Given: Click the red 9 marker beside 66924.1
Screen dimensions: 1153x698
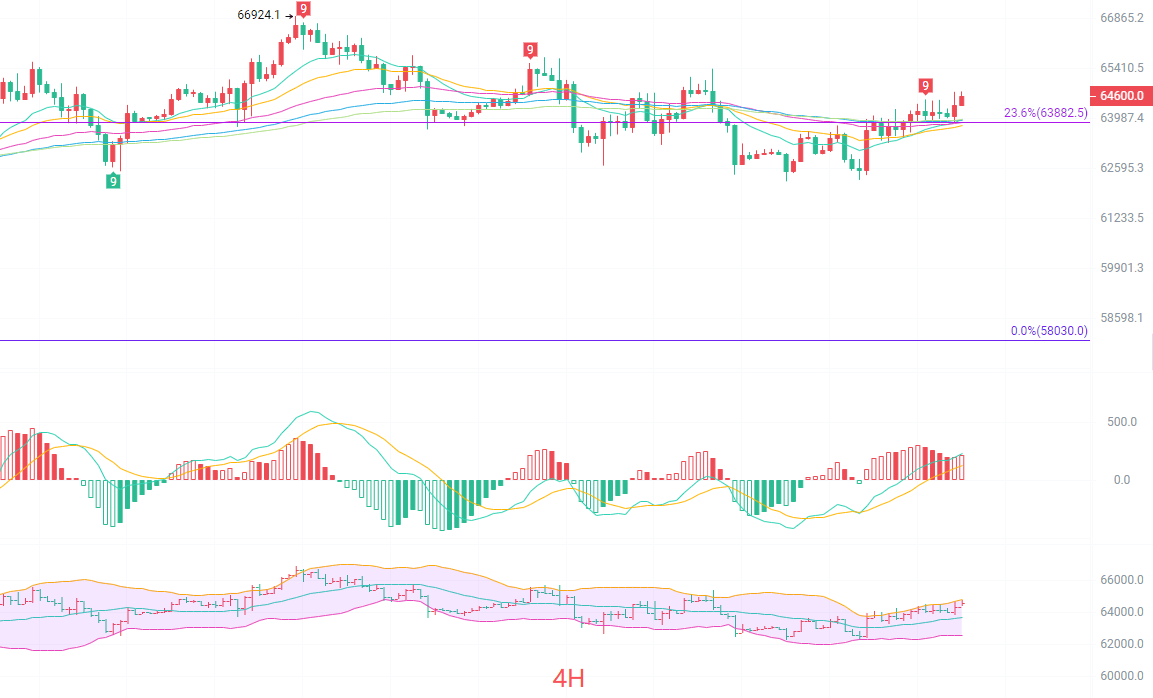Looking at the screenshot, I should (303, 9).
